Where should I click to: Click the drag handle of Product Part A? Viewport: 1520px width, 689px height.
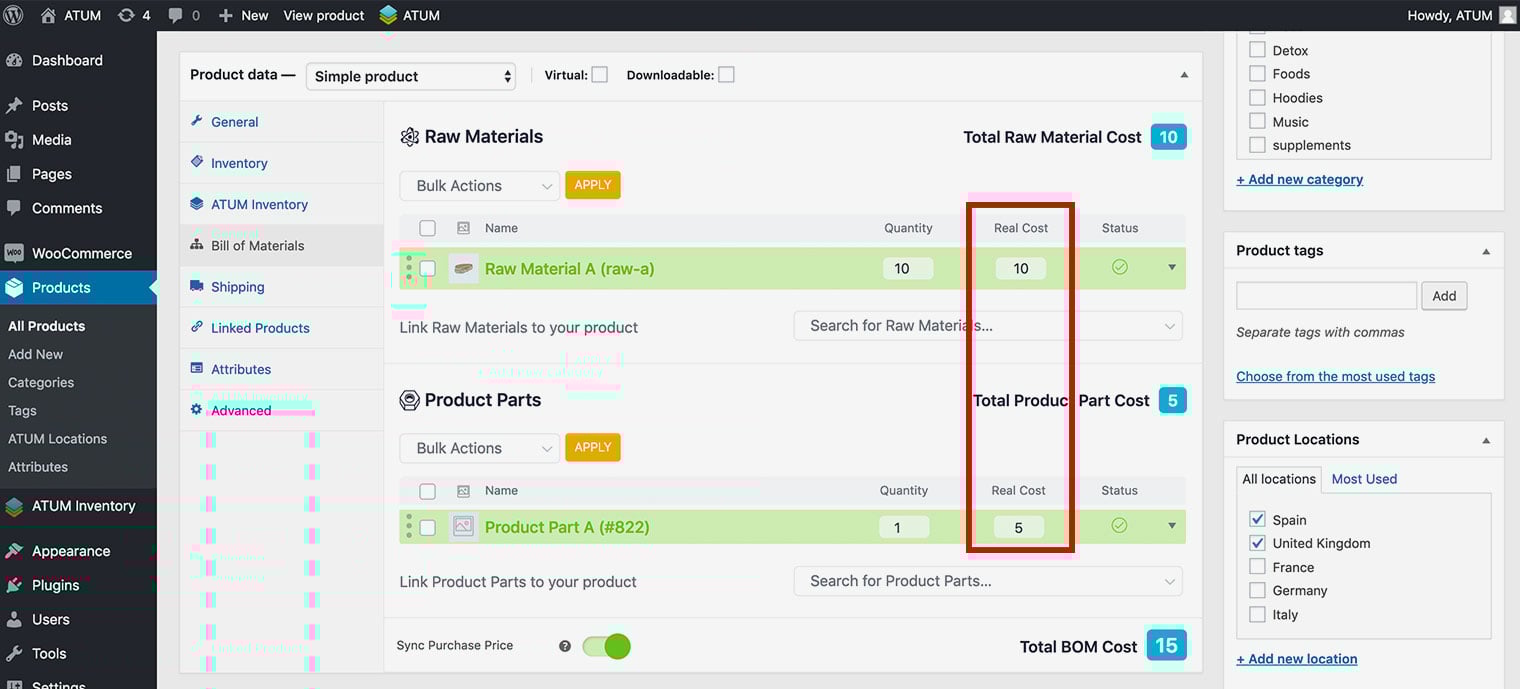tap(409, 526)
